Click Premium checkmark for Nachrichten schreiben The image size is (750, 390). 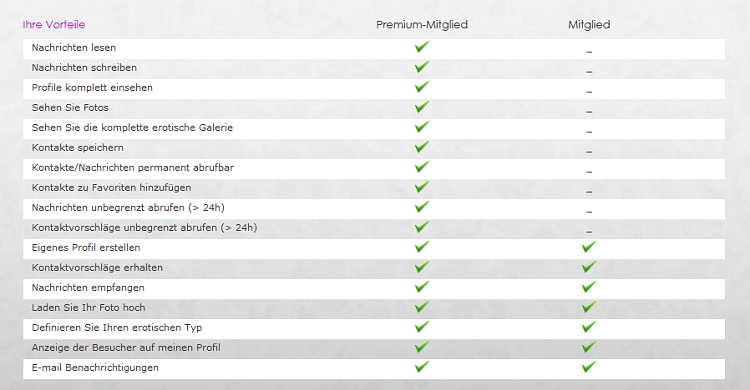pyautogui.click(x=422, y=67)
